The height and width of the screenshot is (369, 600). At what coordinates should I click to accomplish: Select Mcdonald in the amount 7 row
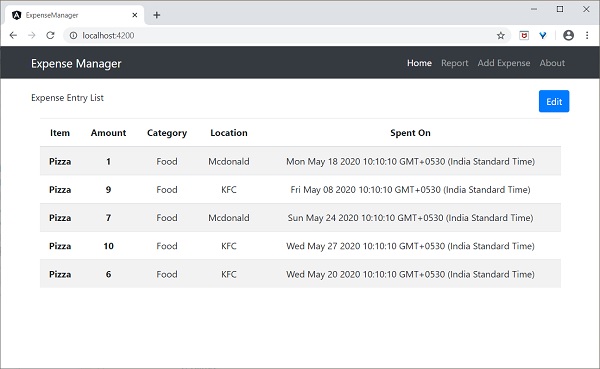[229, 218]
